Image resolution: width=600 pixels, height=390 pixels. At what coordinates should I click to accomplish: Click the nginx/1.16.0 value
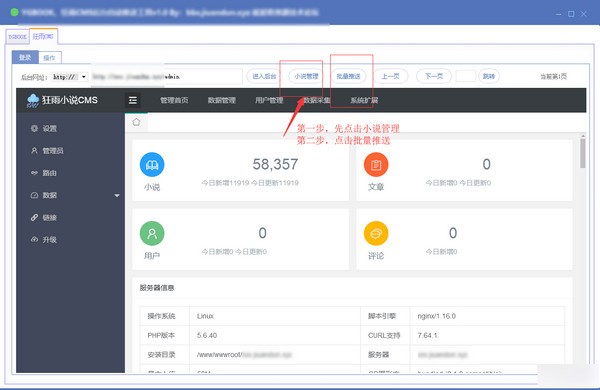pyautogui.click(x=437, y=316)
